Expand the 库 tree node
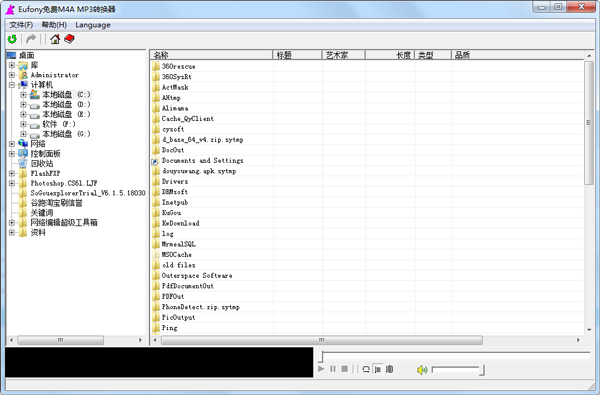600x395 pixels. click(12, 65)
